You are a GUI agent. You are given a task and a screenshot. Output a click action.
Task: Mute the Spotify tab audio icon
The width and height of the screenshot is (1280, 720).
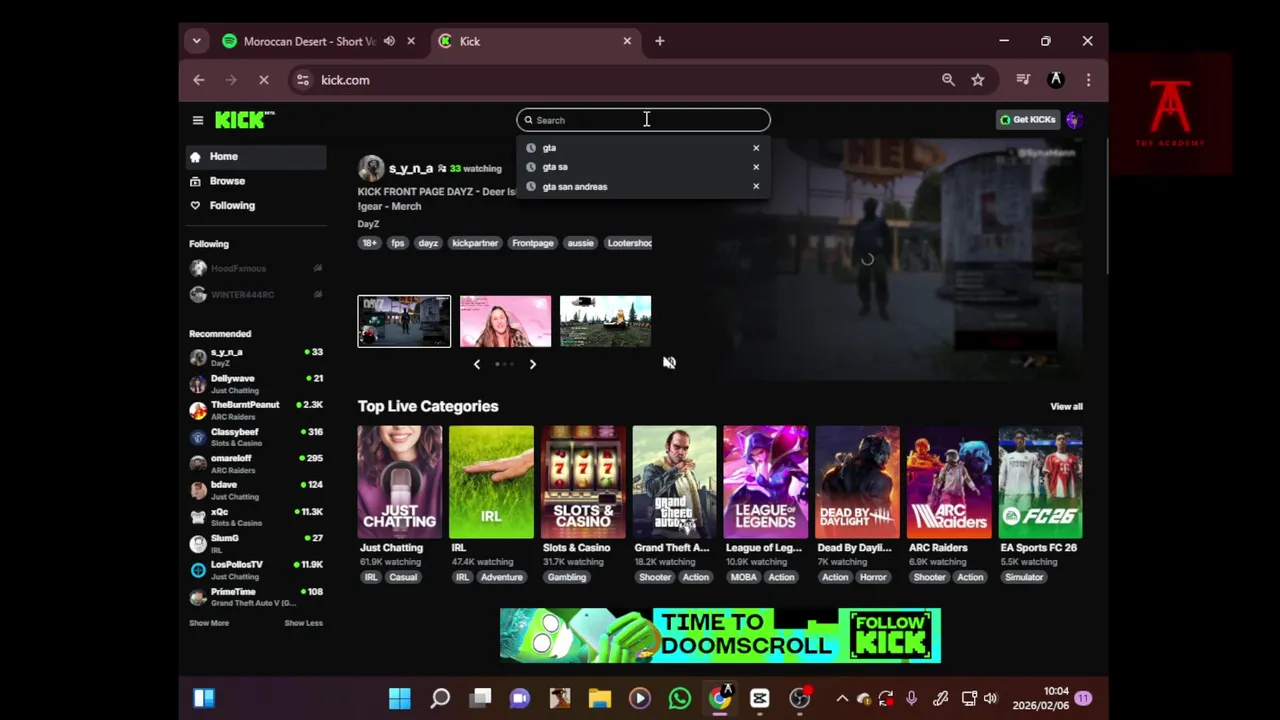point(389,41)
